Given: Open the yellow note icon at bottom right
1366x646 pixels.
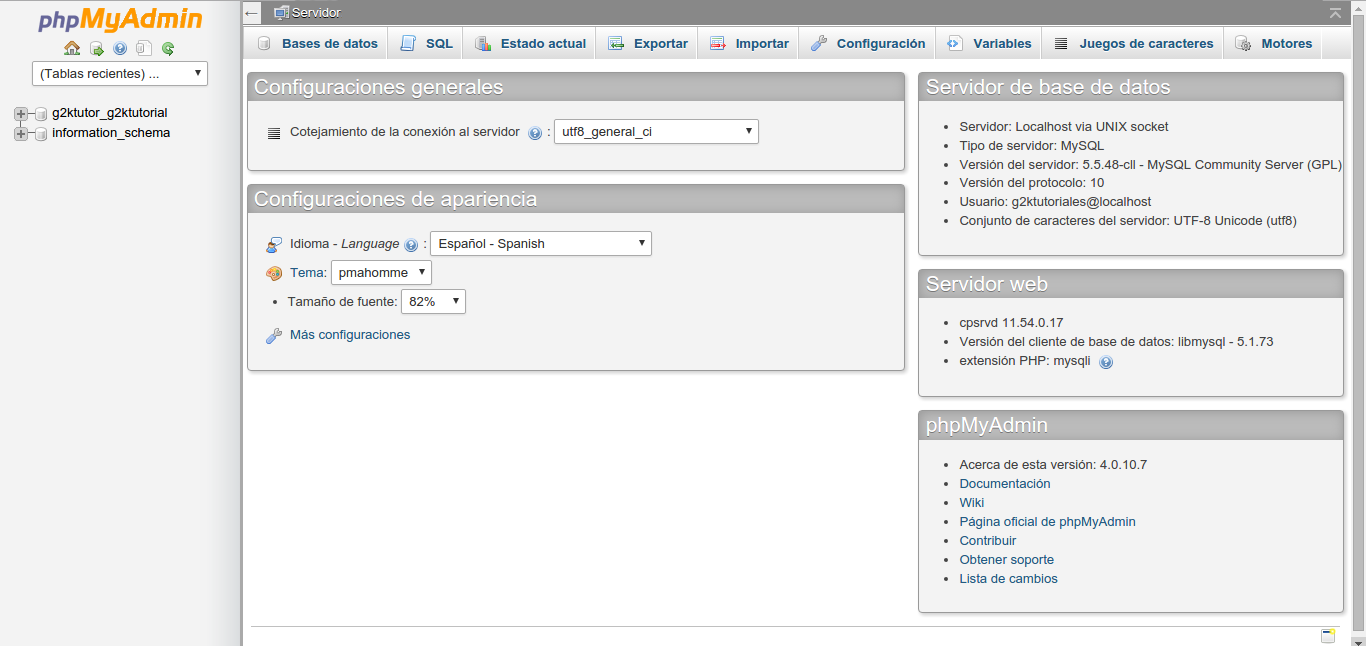Looking at the screenshot, I should tap(1328, 636).
